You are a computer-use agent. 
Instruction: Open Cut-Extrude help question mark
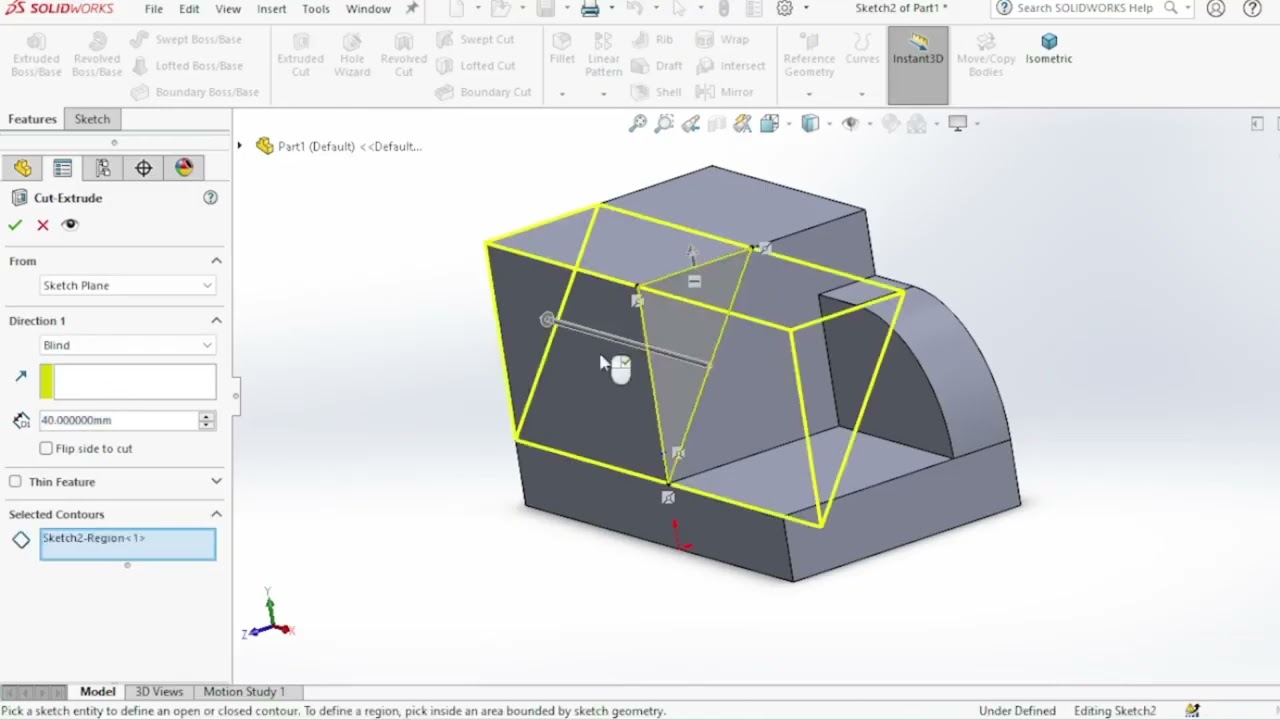pyautogui.click(x=210, y=198)
